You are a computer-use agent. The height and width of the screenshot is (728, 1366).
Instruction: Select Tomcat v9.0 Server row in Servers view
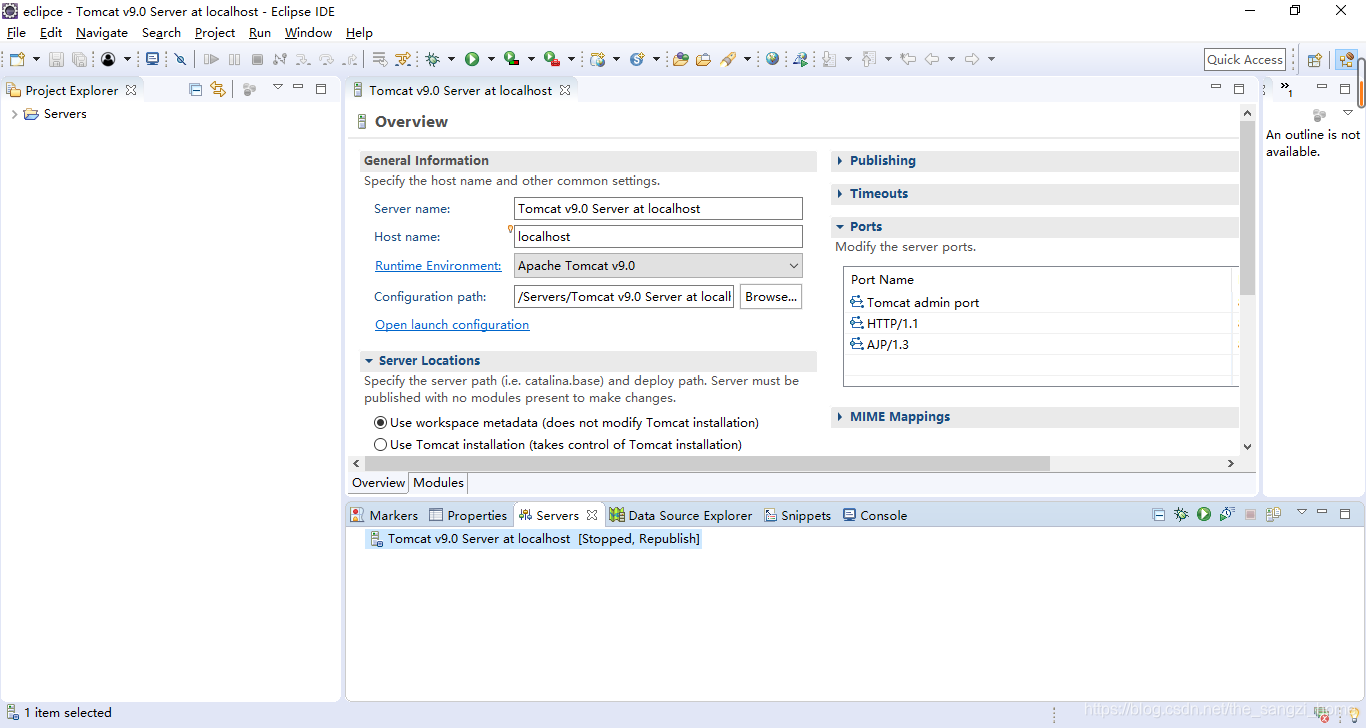(x=535, y=539)
